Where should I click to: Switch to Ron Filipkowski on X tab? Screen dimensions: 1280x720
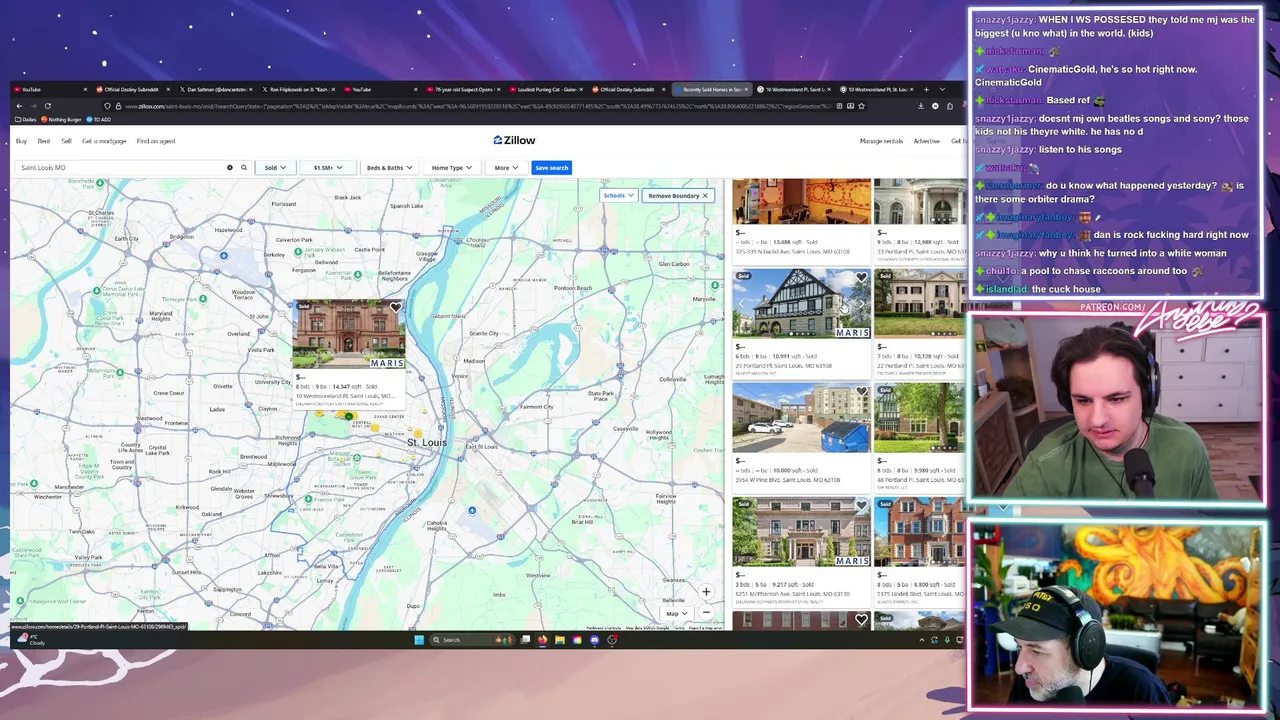(298, 89)
